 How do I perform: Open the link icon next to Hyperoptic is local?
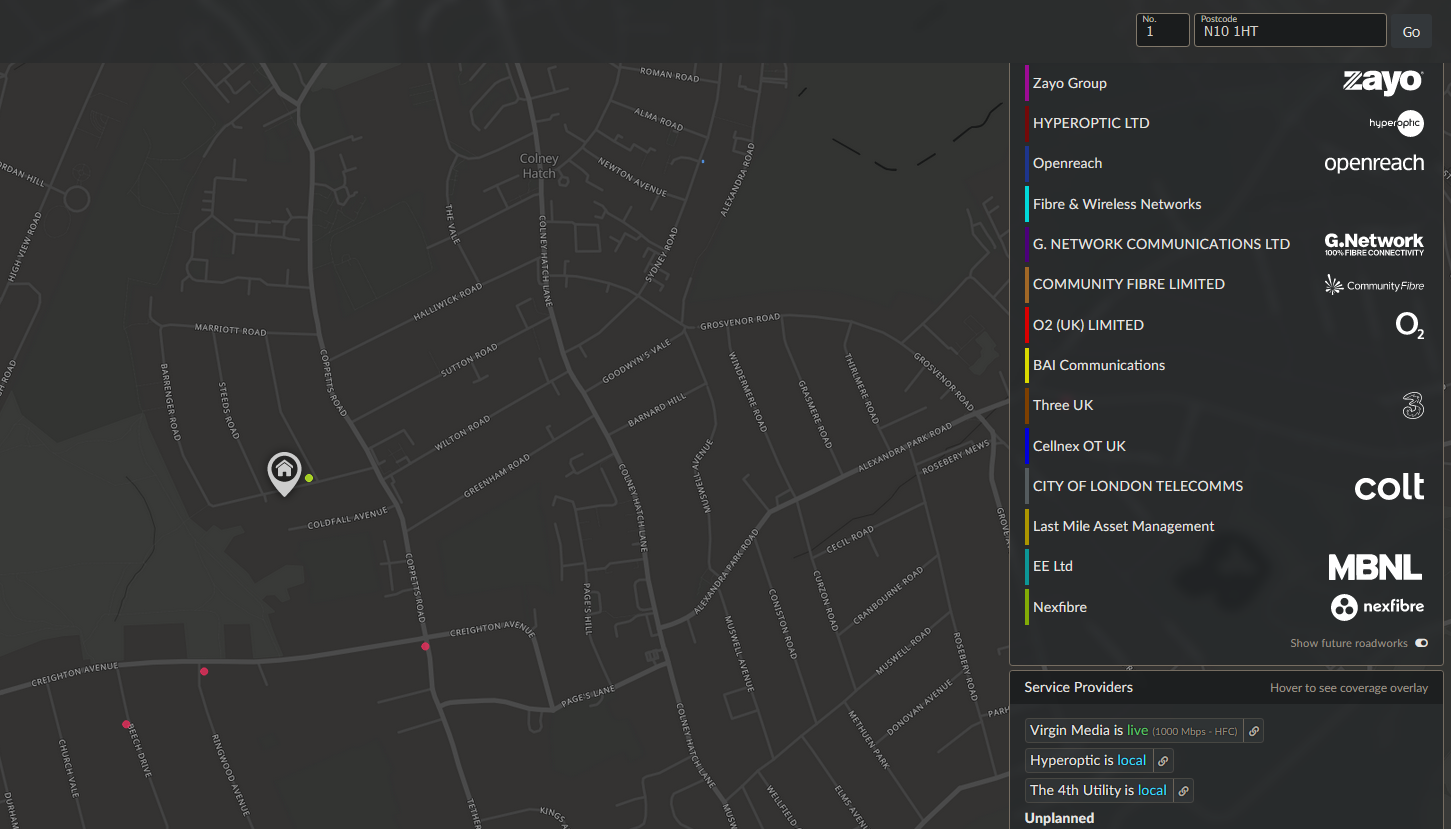point(1163,761)
